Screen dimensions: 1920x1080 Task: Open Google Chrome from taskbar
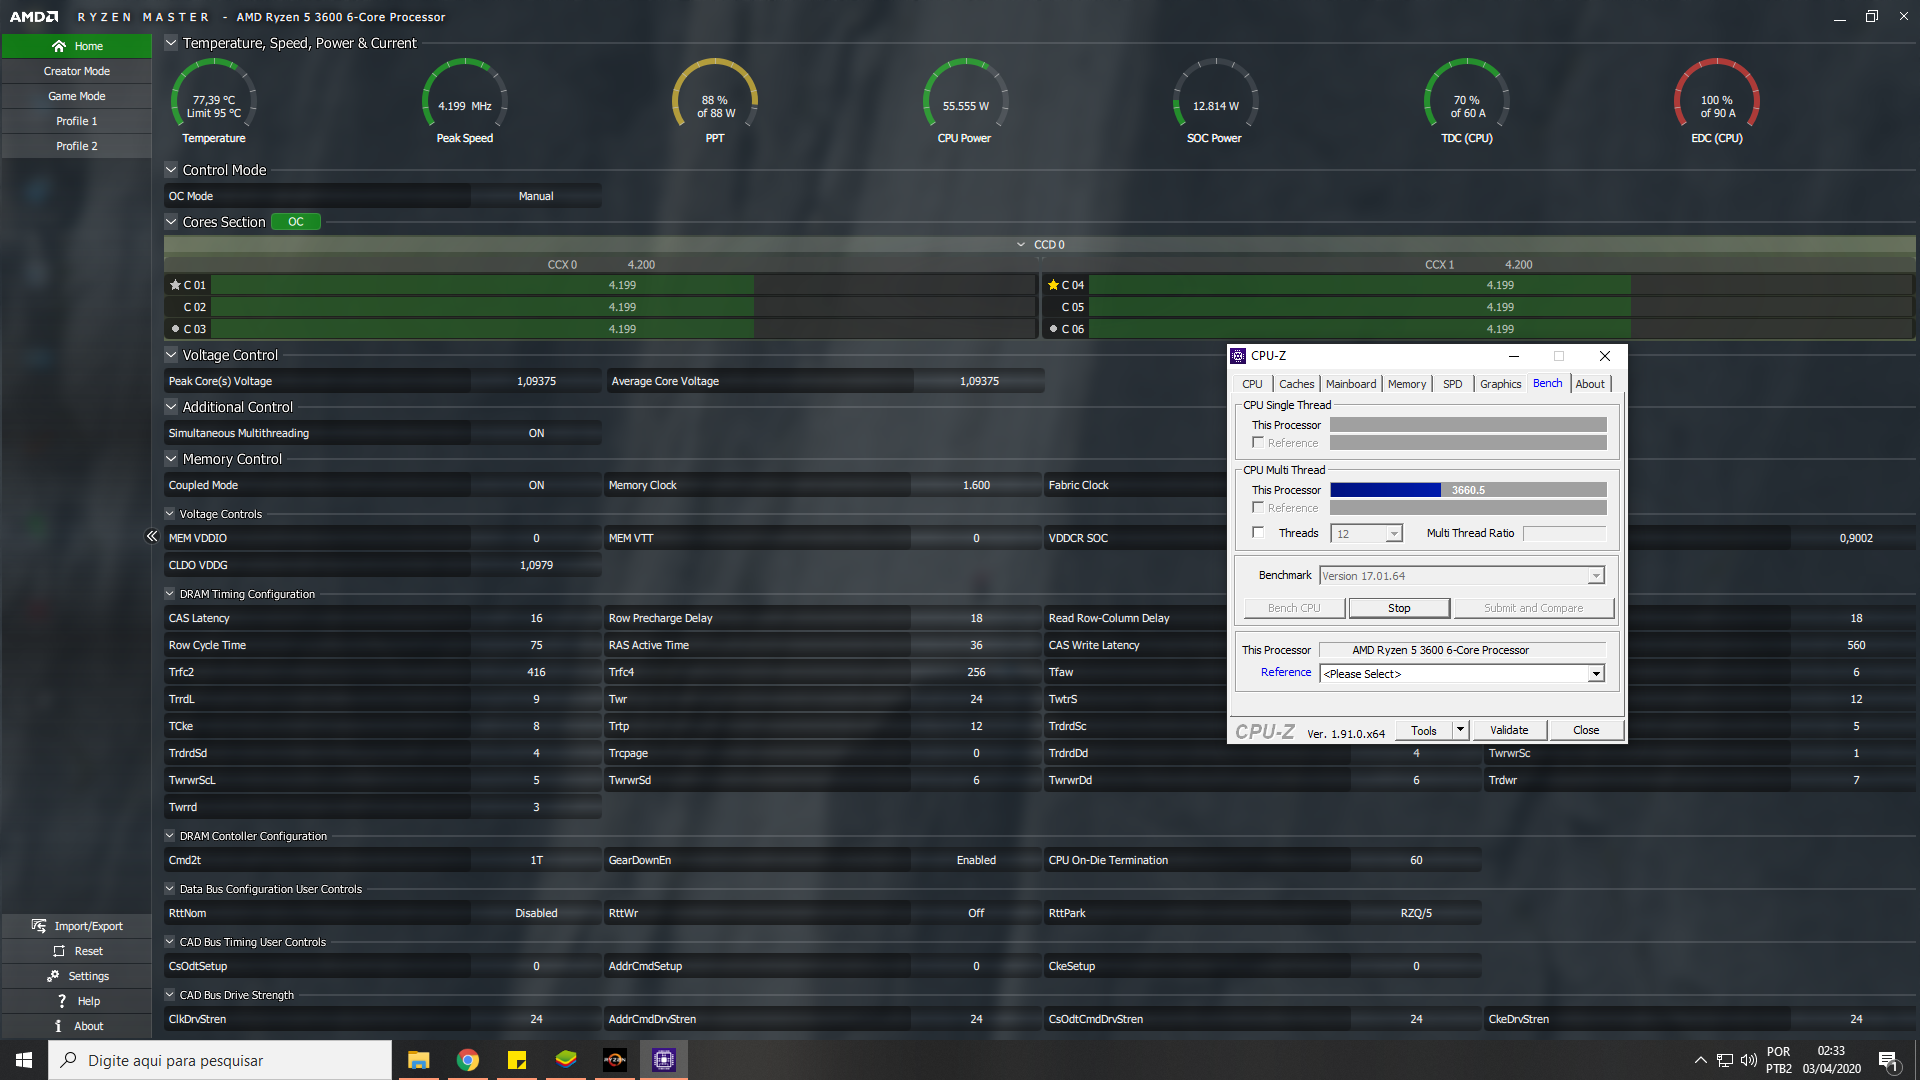click(x=467, y=1060)
